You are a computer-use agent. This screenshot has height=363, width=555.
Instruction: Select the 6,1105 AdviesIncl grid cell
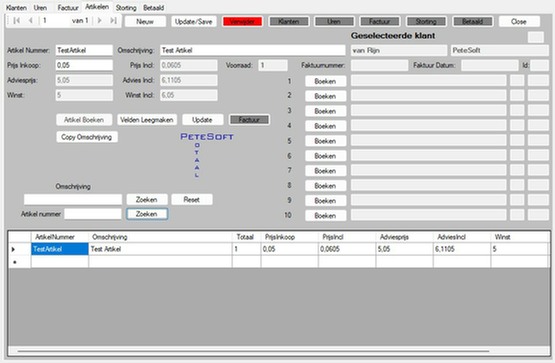(462, 249)
